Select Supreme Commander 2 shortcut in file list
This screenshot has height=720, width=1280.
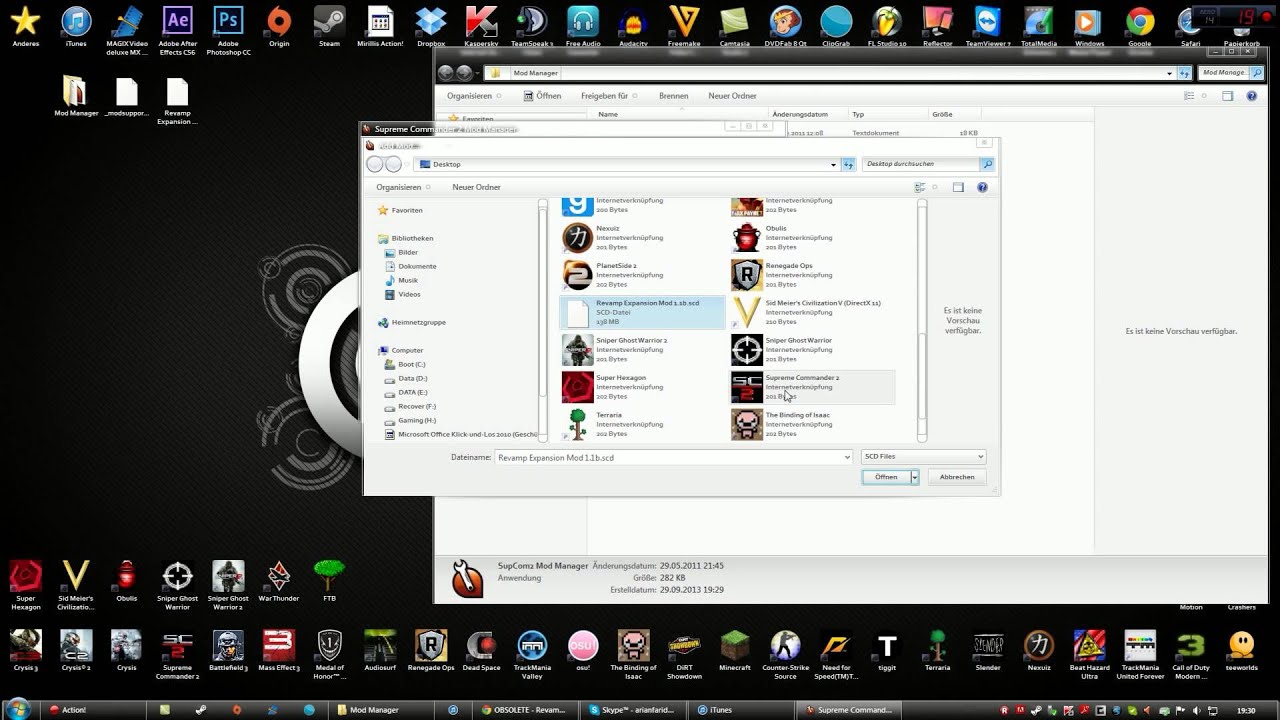[x=812, y=387]
